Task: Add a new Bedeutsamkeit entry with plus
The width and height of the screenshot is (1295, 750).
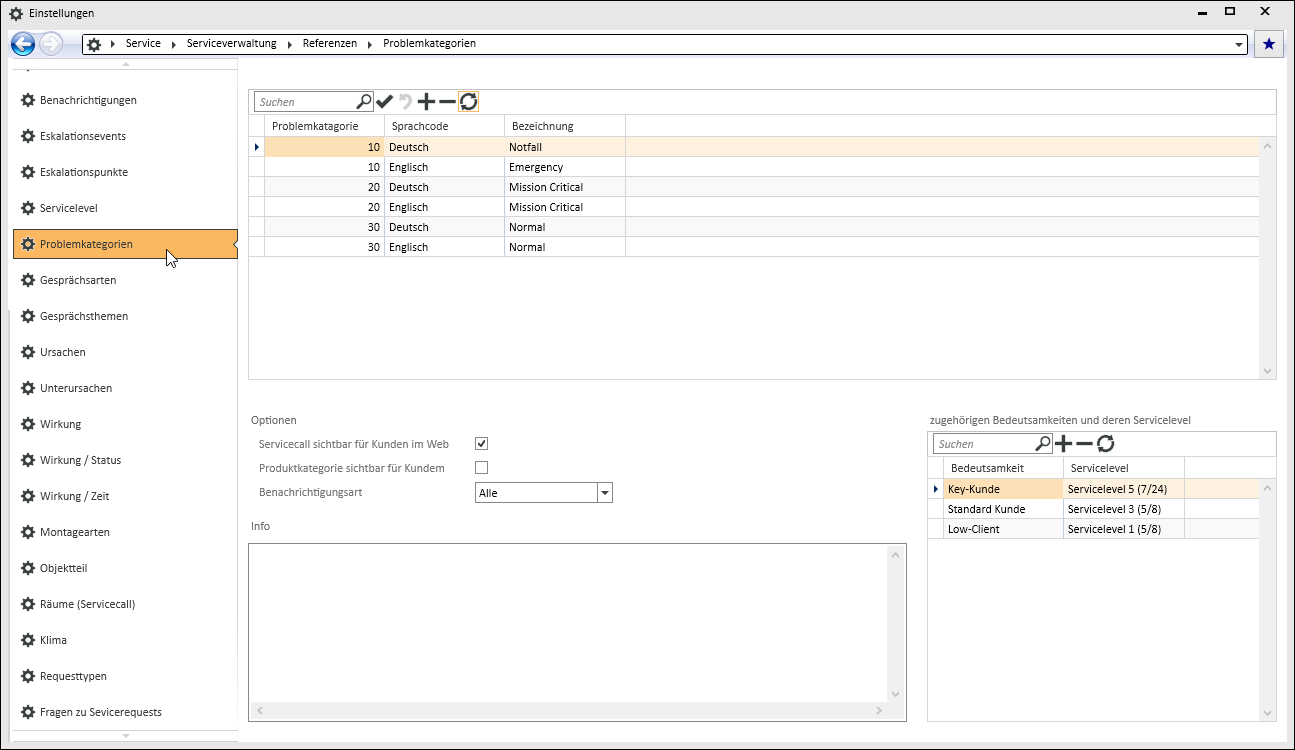Action: (x=1063, y=443)
